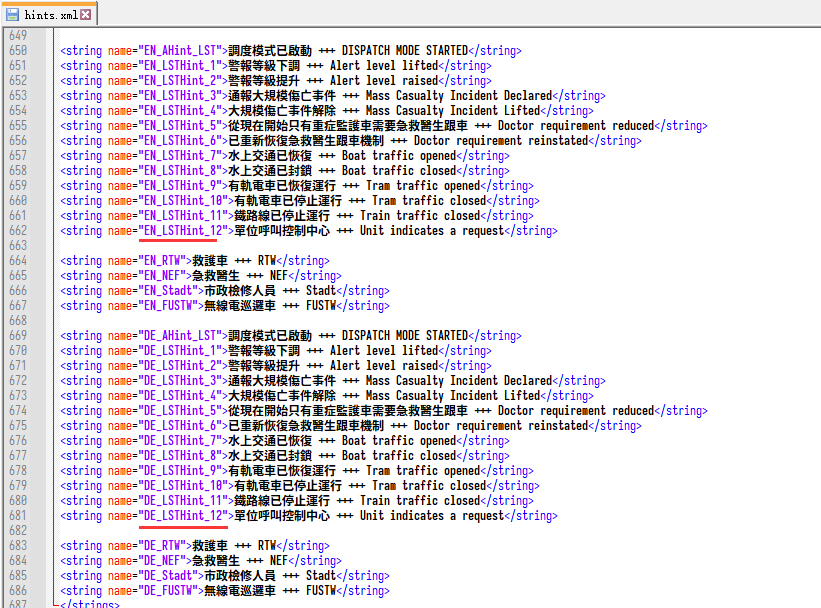Click the "EN_NEF" attribute value
This screenshot has width=821, height=608.
click(x=162, y=276)
